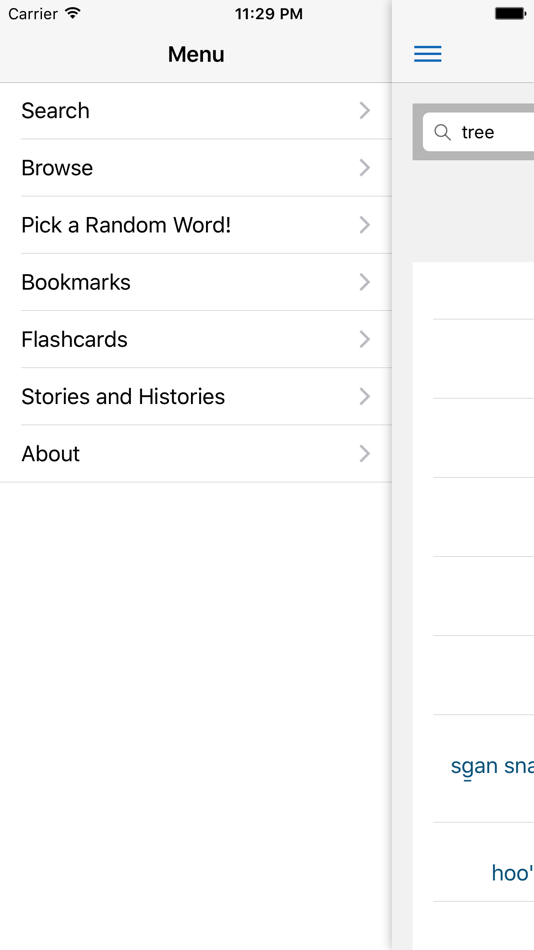Image resolution: width=534 pixels, height=950 pixels.
Task: Click the search field containing 'tree'
Action: (x=478, y=132)
